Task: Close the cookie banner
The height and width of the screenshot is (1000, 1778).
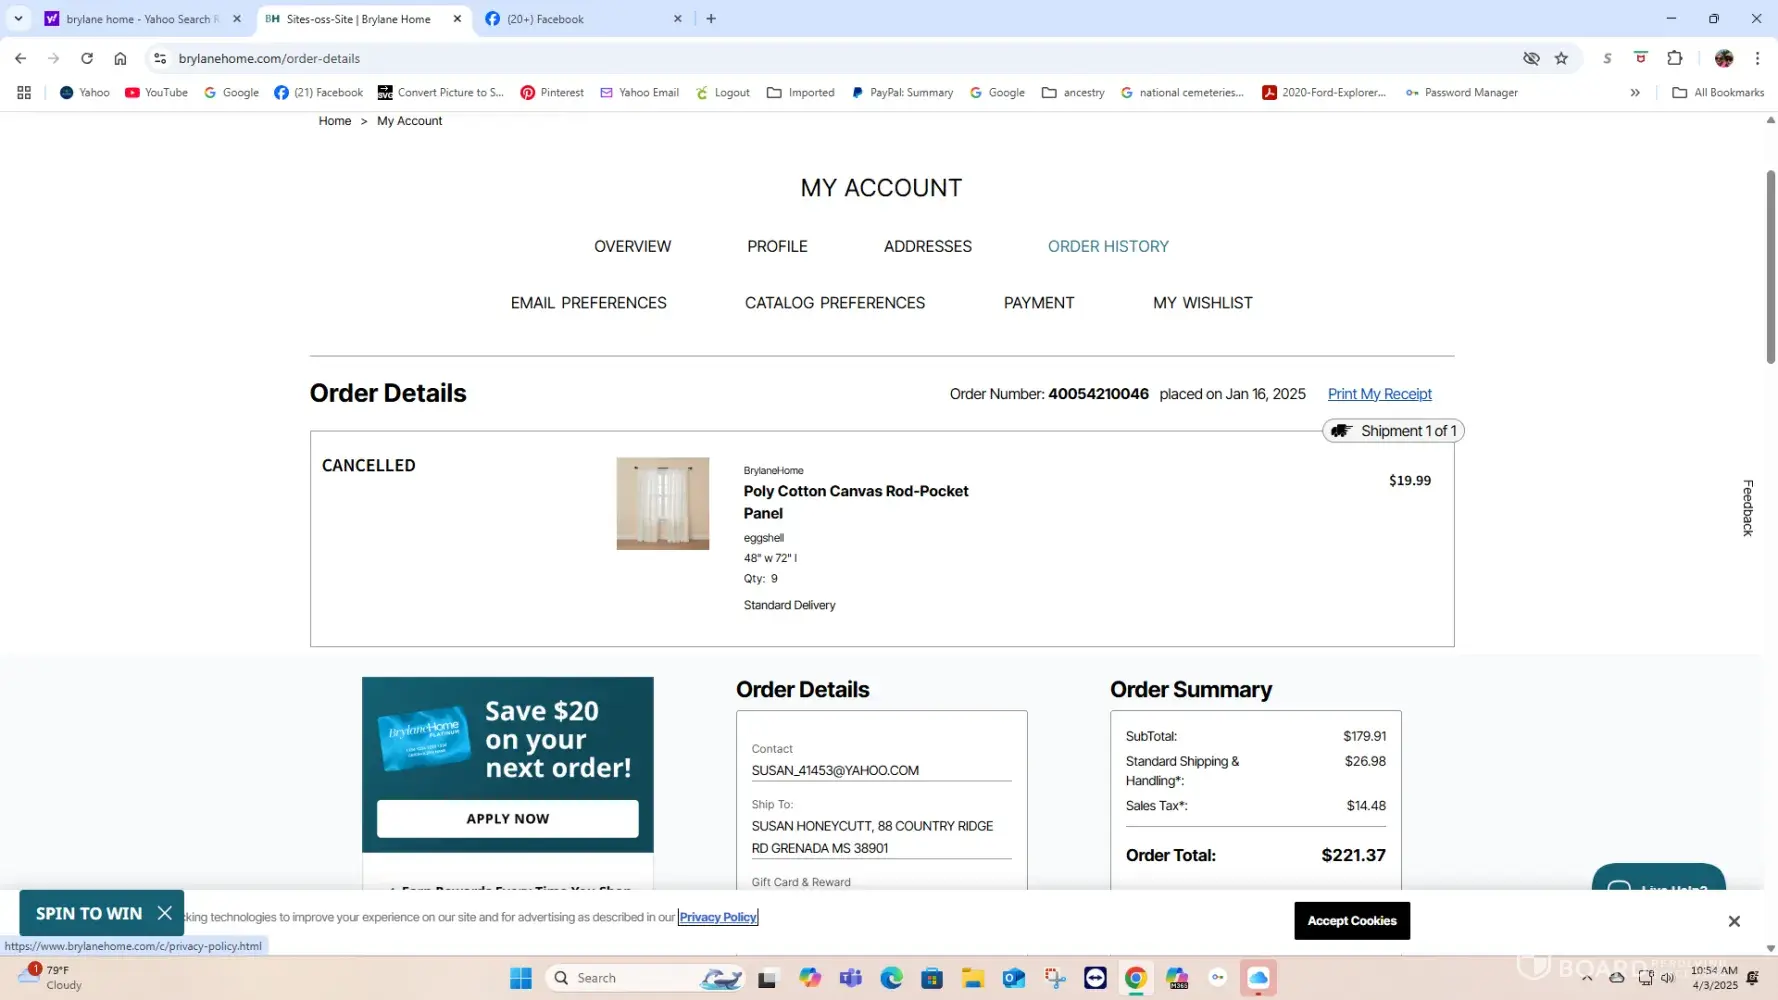Action: [1734, 921]
